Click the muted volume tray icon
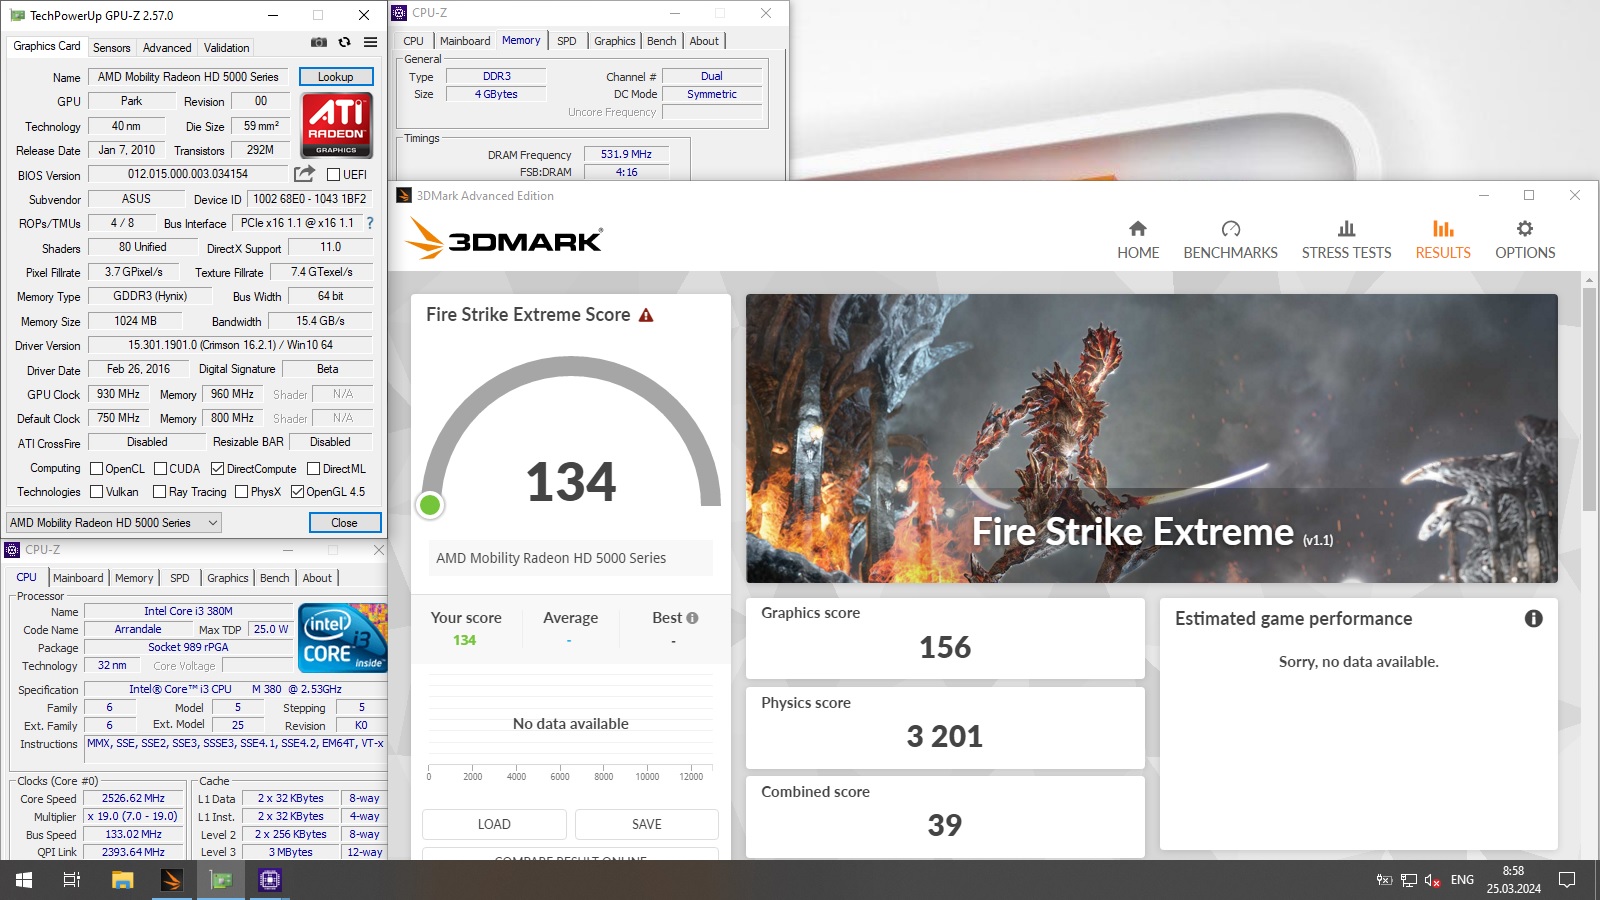1600x900 pixels. pyautogui.click(x=1432, y=880)
